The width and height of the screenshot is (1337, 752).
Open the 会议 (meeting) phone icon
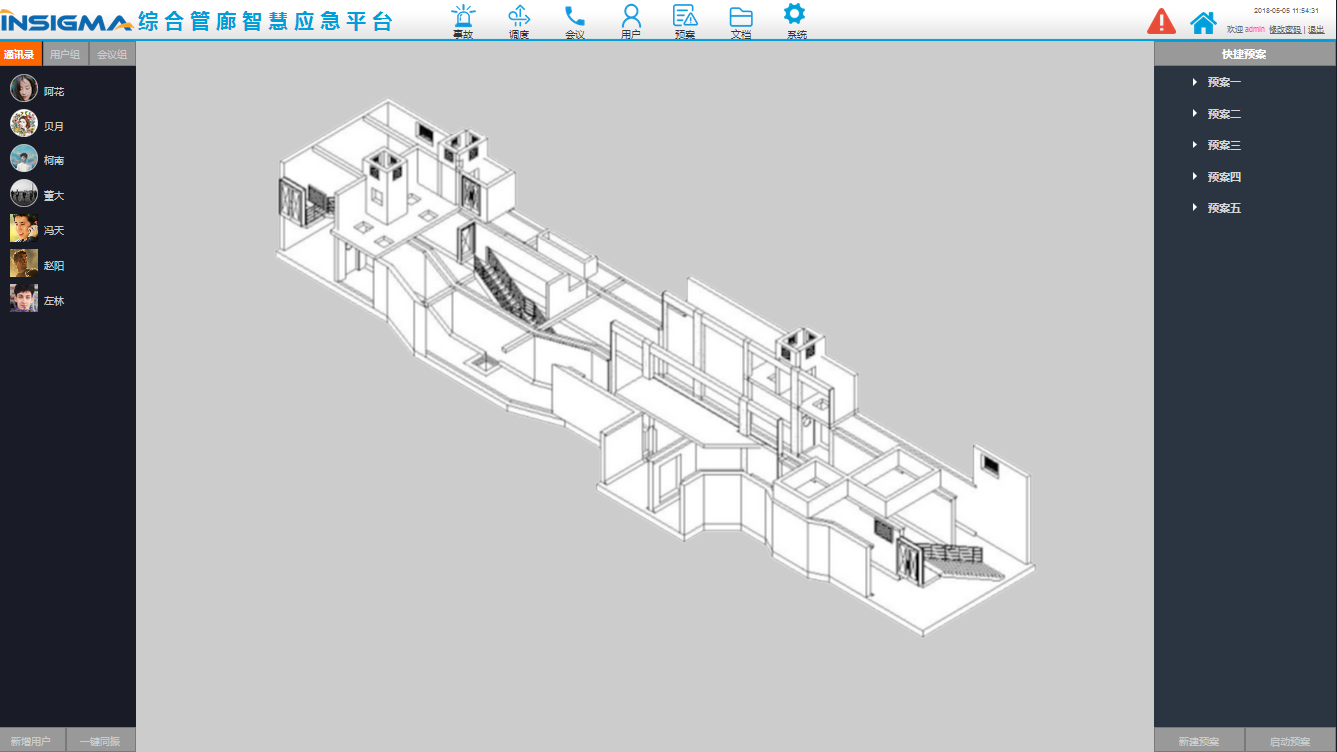(573, 18)
